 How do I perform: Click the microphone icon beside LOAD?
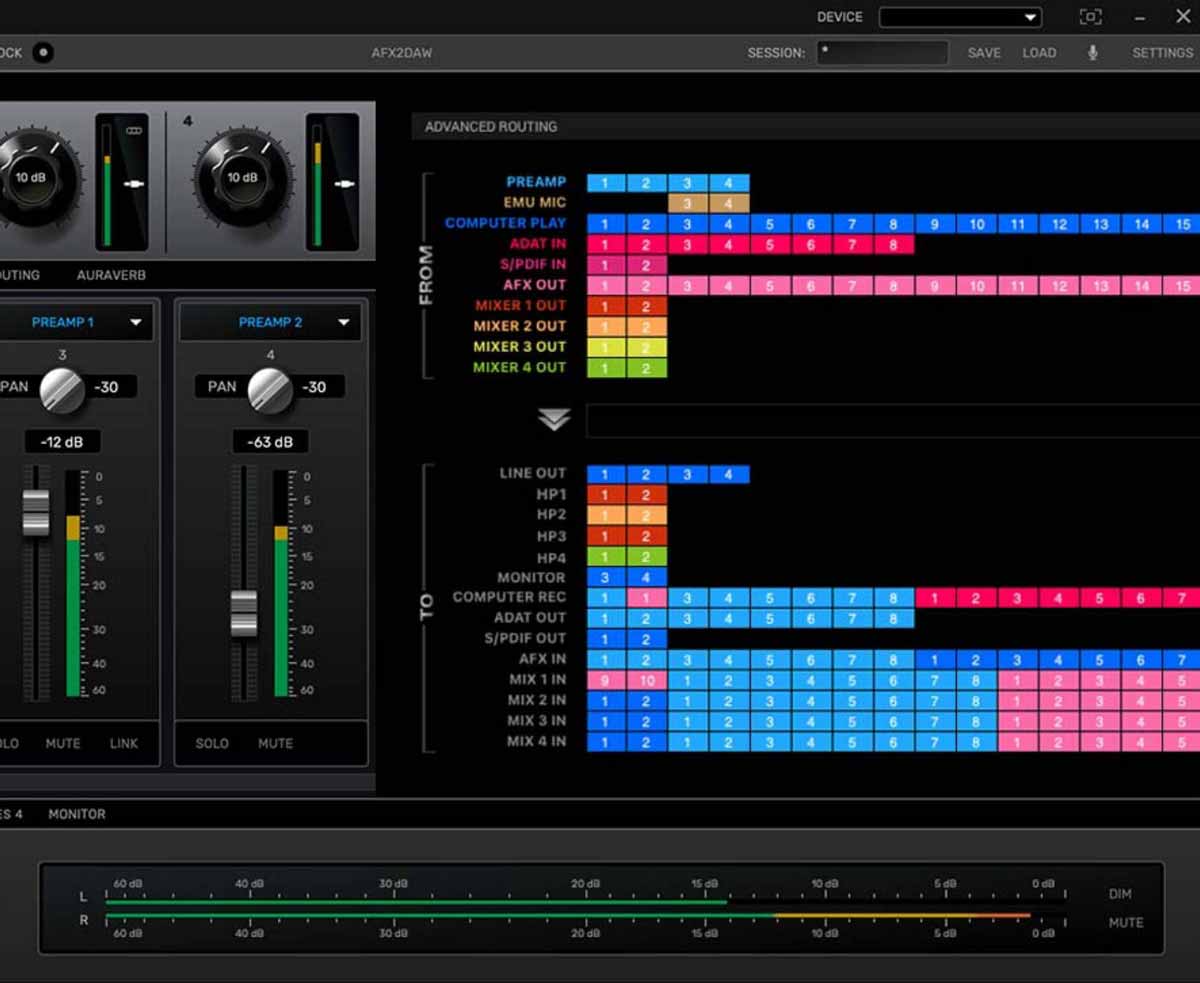point(1092,53)
